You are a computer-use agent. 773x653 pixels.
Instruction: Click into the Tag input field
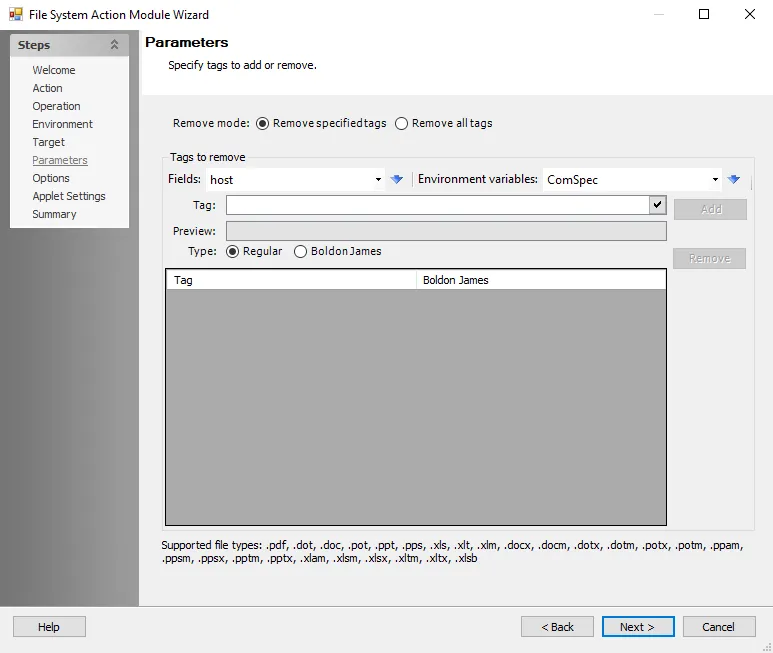[x=438, y=205]
